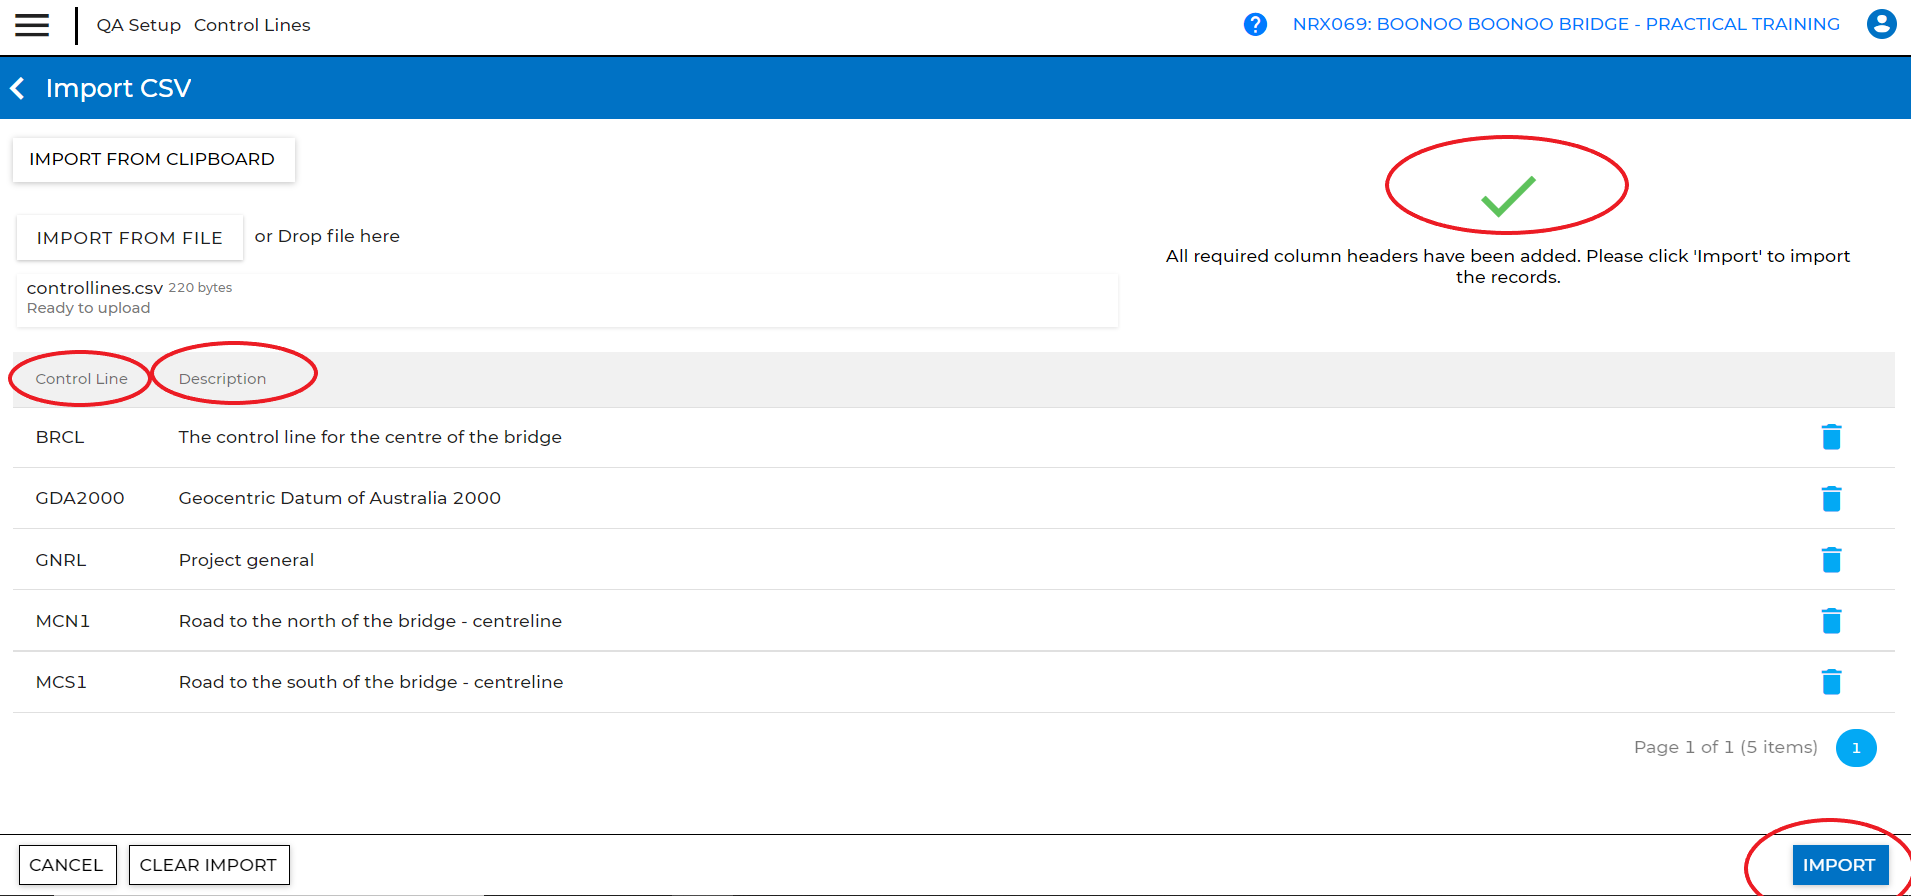Sort by the Control Line column header

[82, 379]
